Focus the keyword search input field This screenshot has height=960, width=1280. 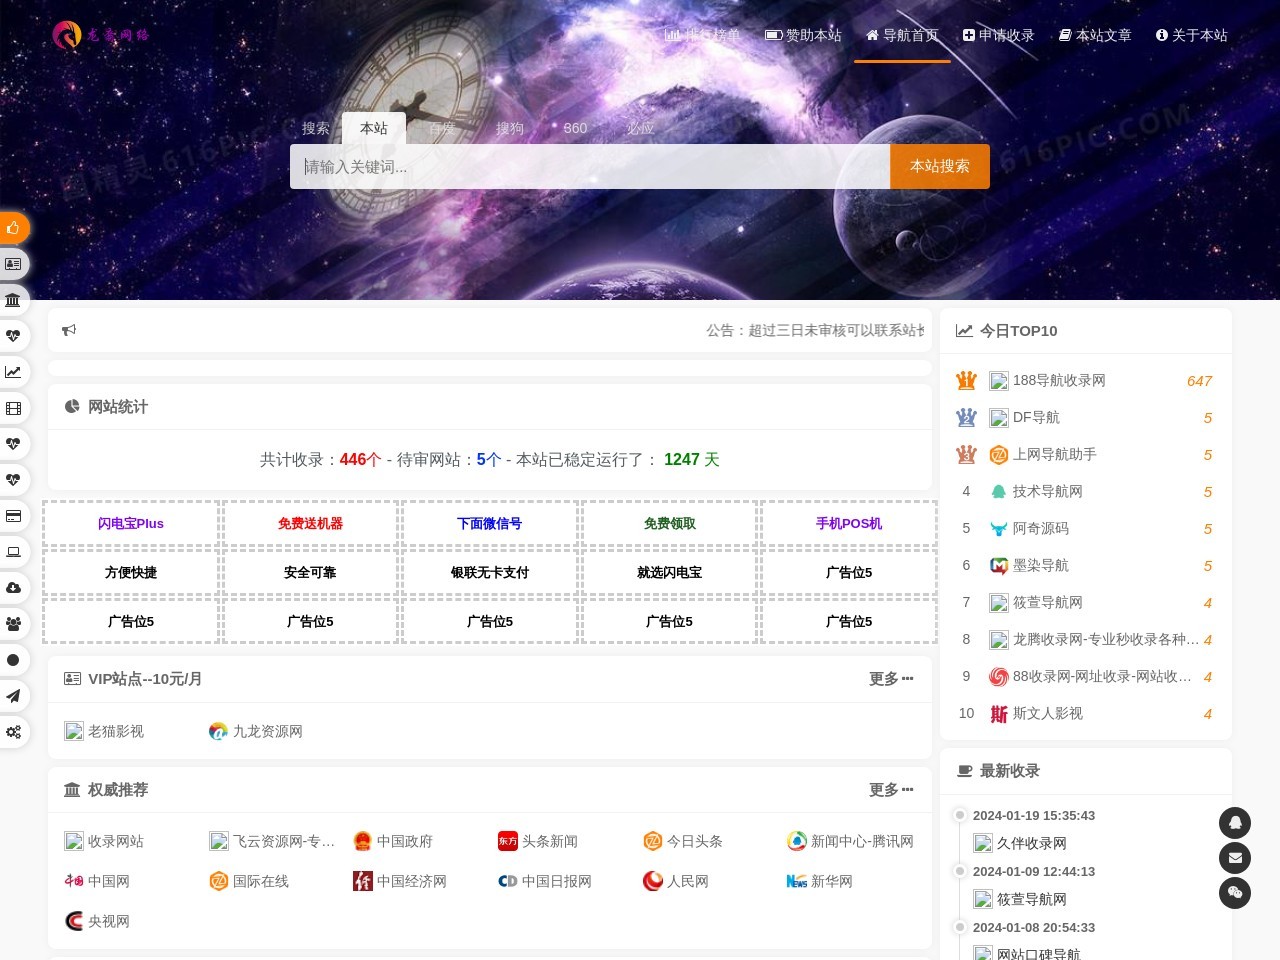[590, 167]
